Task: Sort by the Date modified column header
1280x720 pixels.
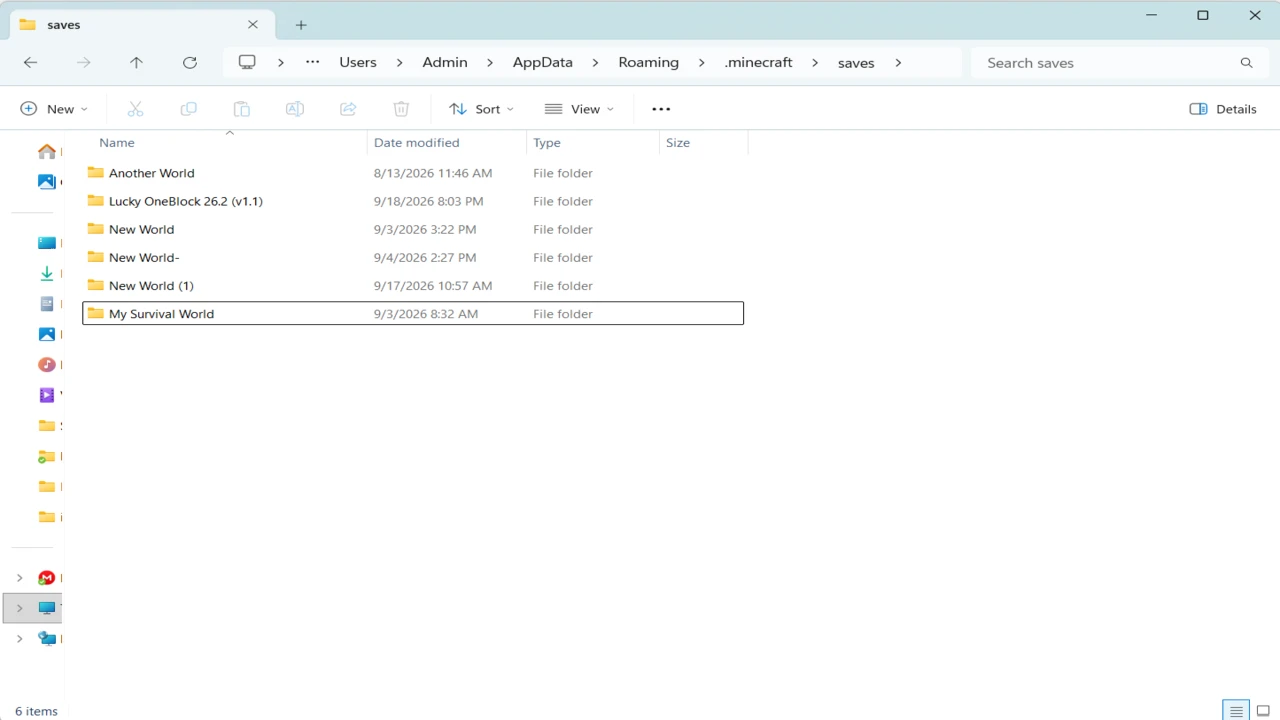Action: point(446,143)
